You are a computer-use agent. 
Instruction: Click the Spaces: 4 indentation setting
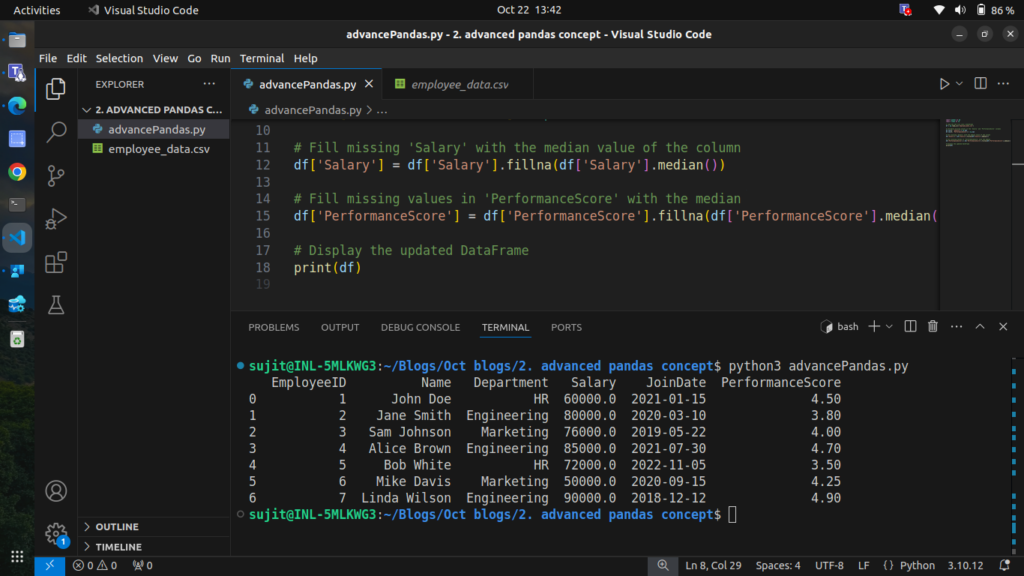tap(778, 566)
